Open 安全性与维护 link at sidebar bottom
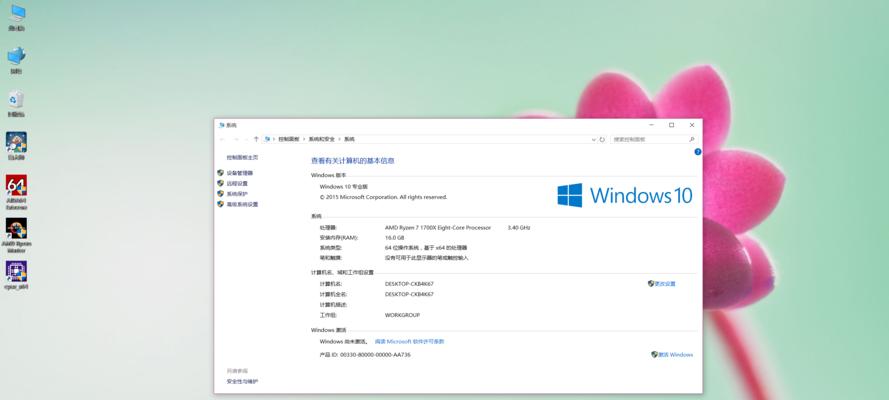 (242, 382)
